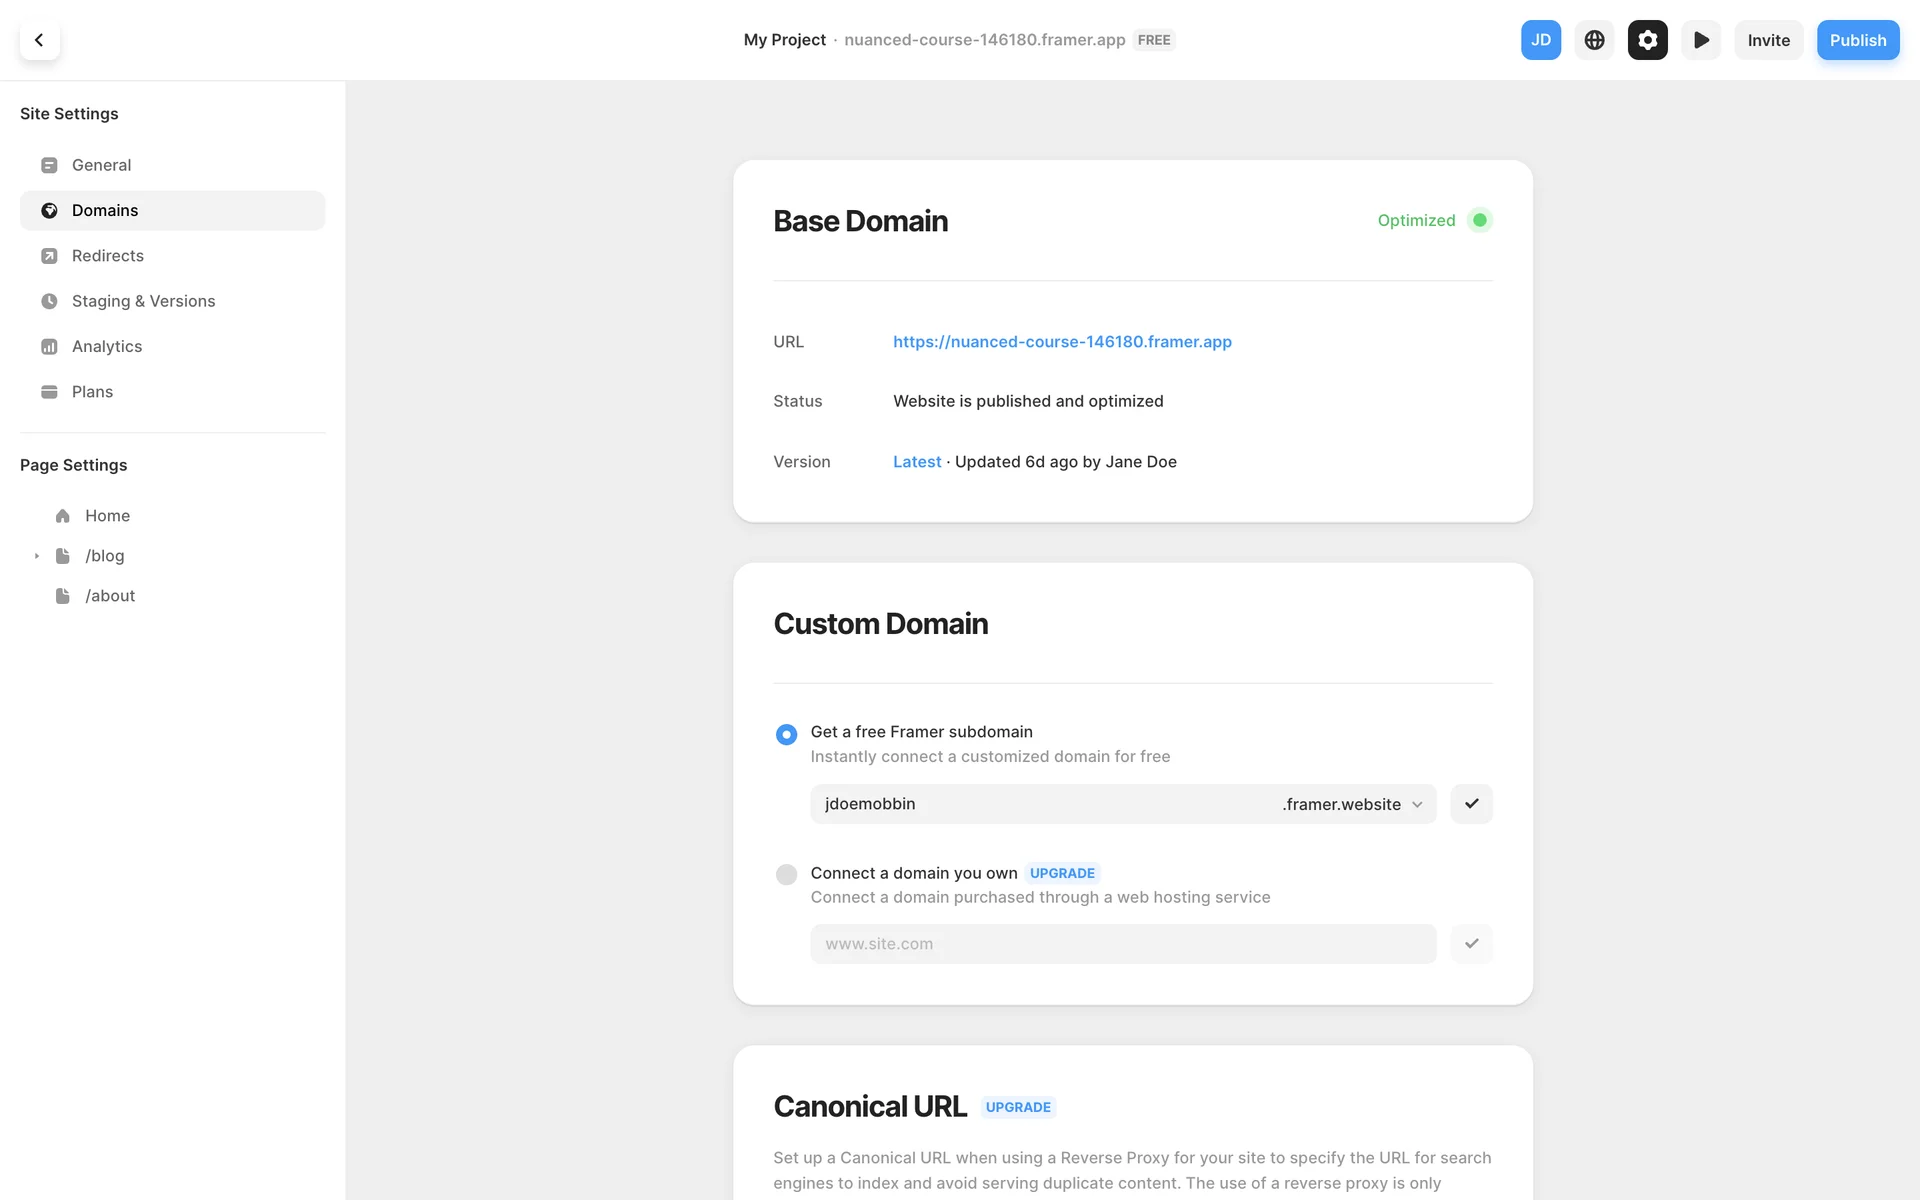Click the Latest version link
The width and height of the screenshot is (1920, 1200).
[x=916, y=462]
